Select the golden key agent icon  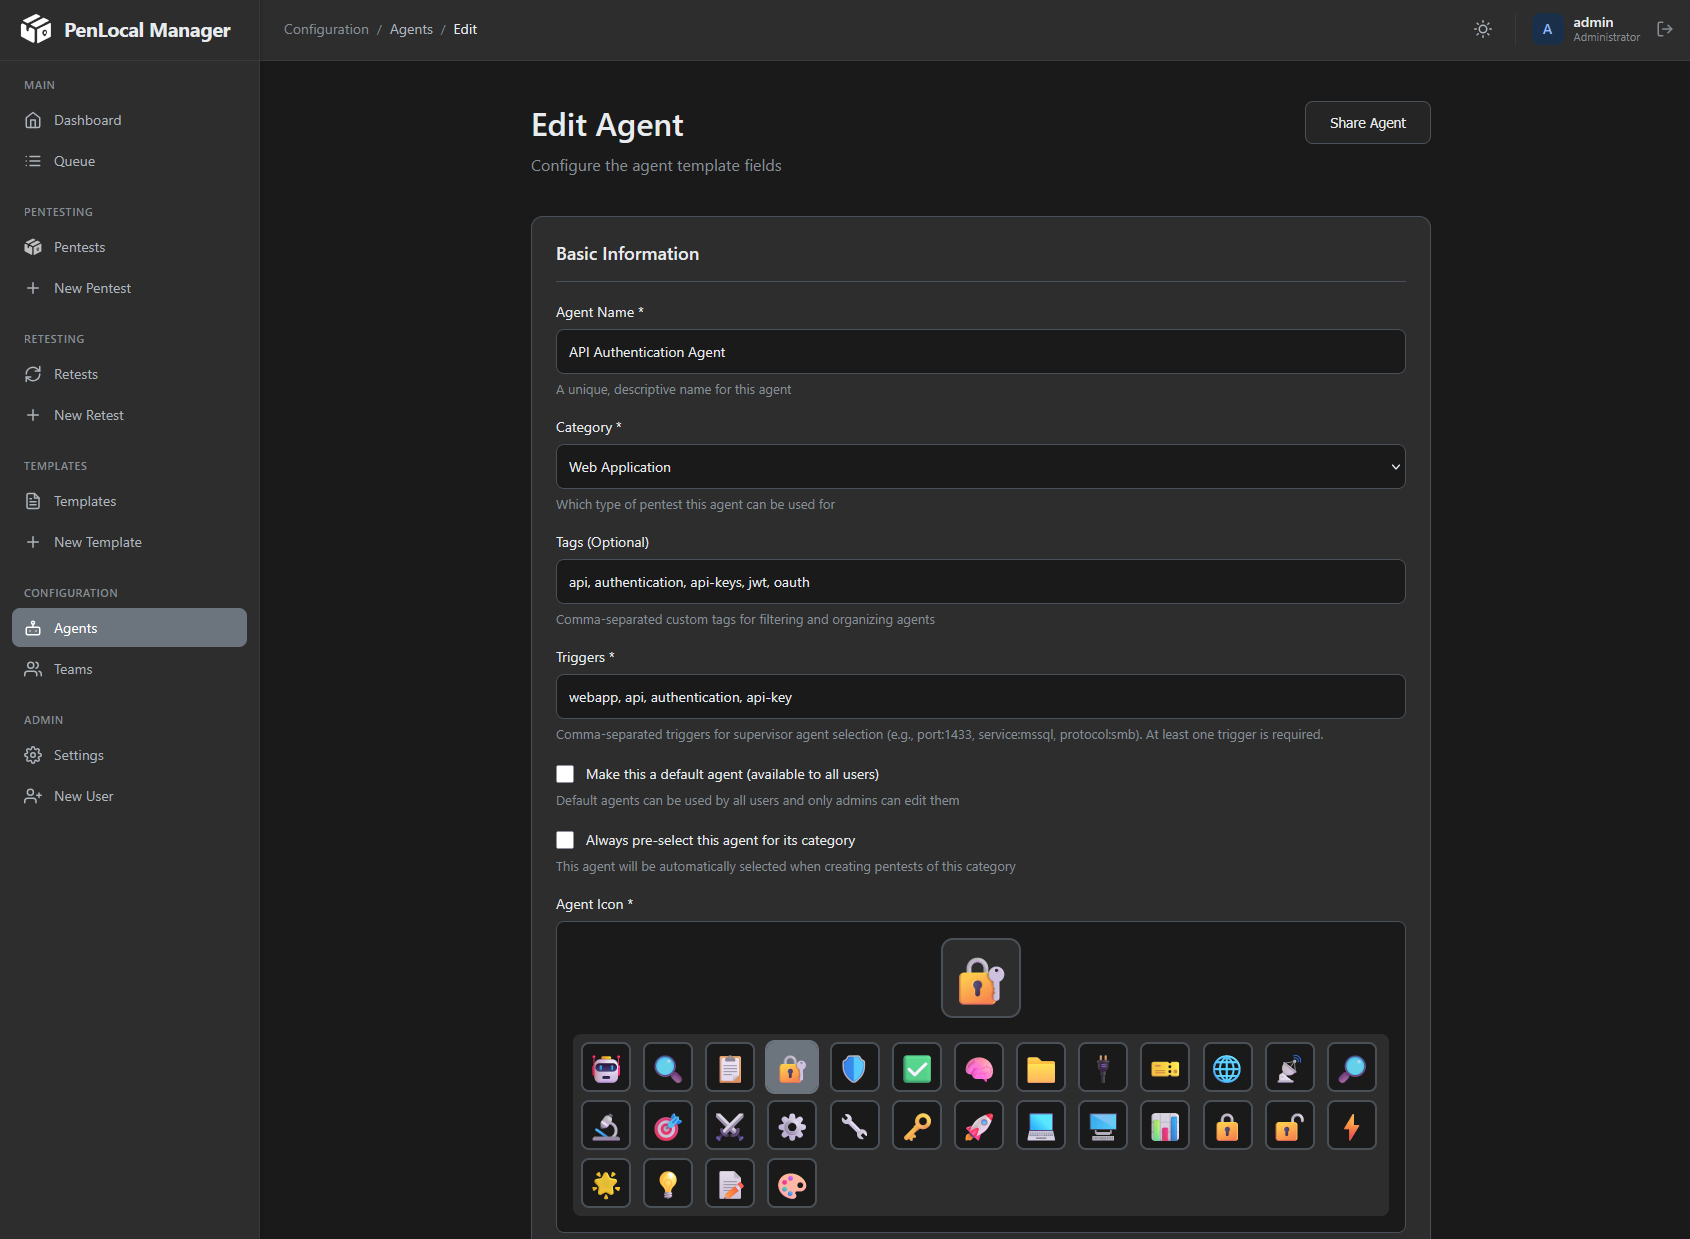pos(916,1125)
